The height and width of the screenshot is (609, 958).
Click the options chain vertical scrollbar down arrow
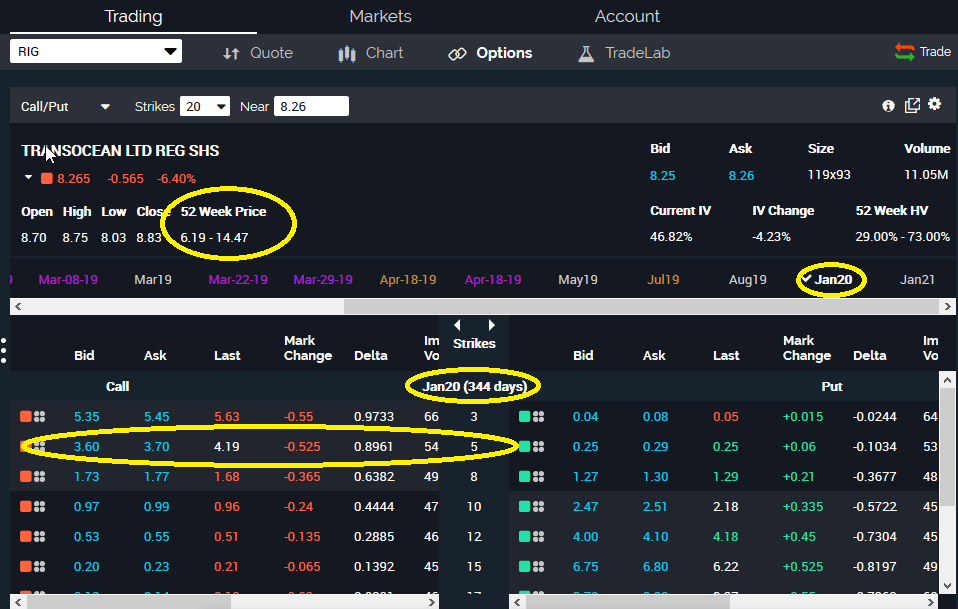point(948,585)
